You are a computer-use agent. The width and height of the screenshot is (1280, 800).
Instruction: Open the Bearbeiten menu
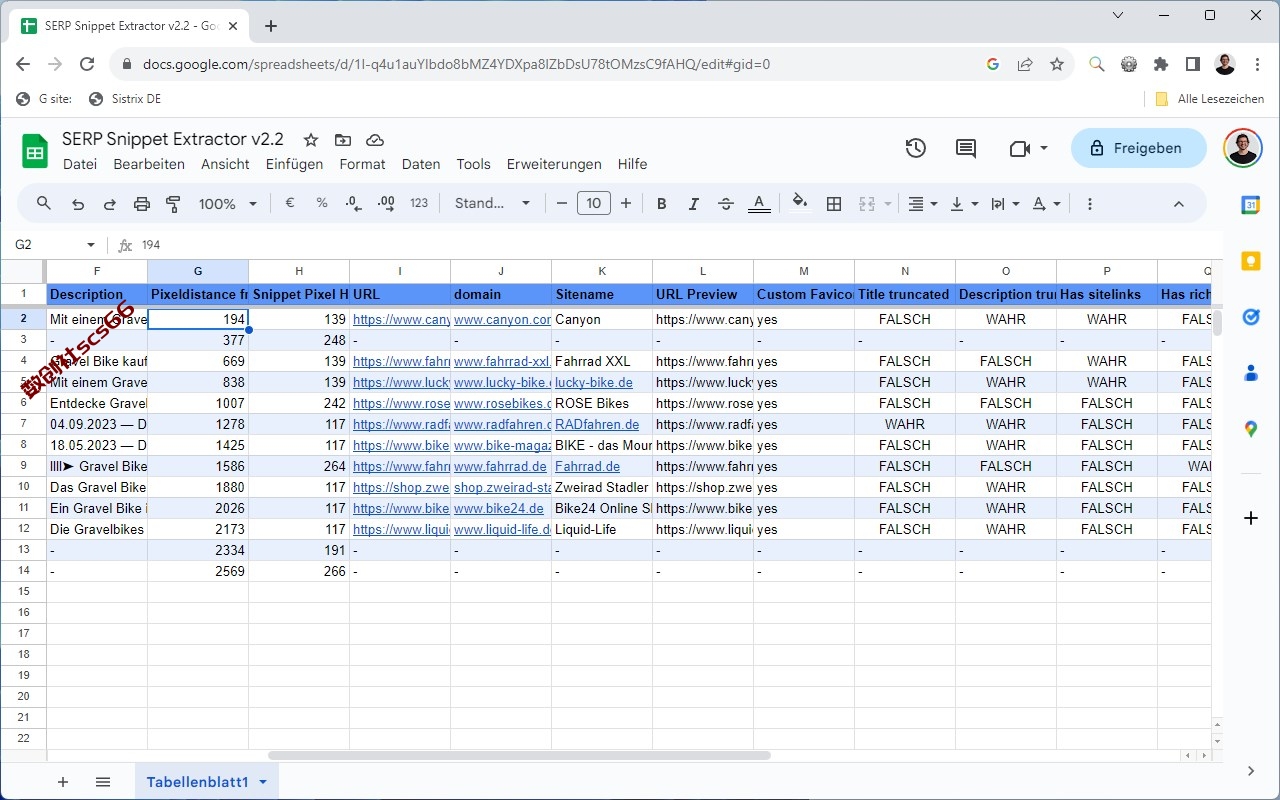click(149, 164)
